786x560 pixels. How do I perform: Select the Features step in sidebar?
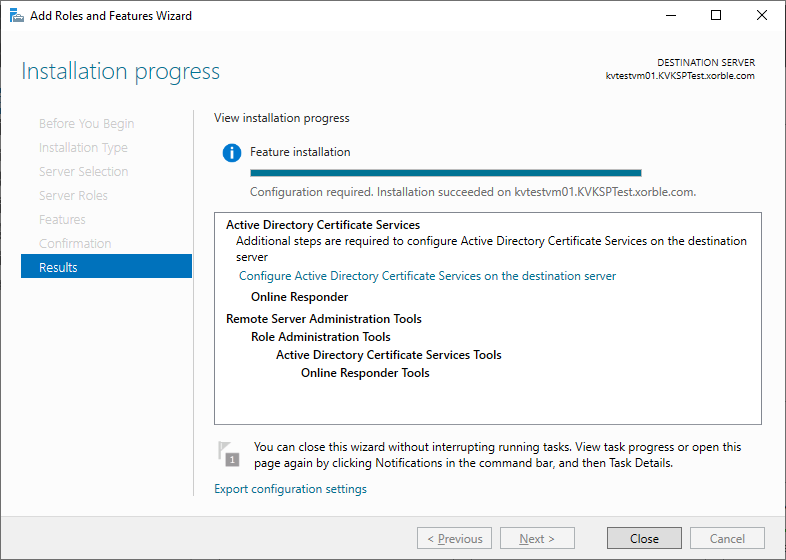point(62,220)
